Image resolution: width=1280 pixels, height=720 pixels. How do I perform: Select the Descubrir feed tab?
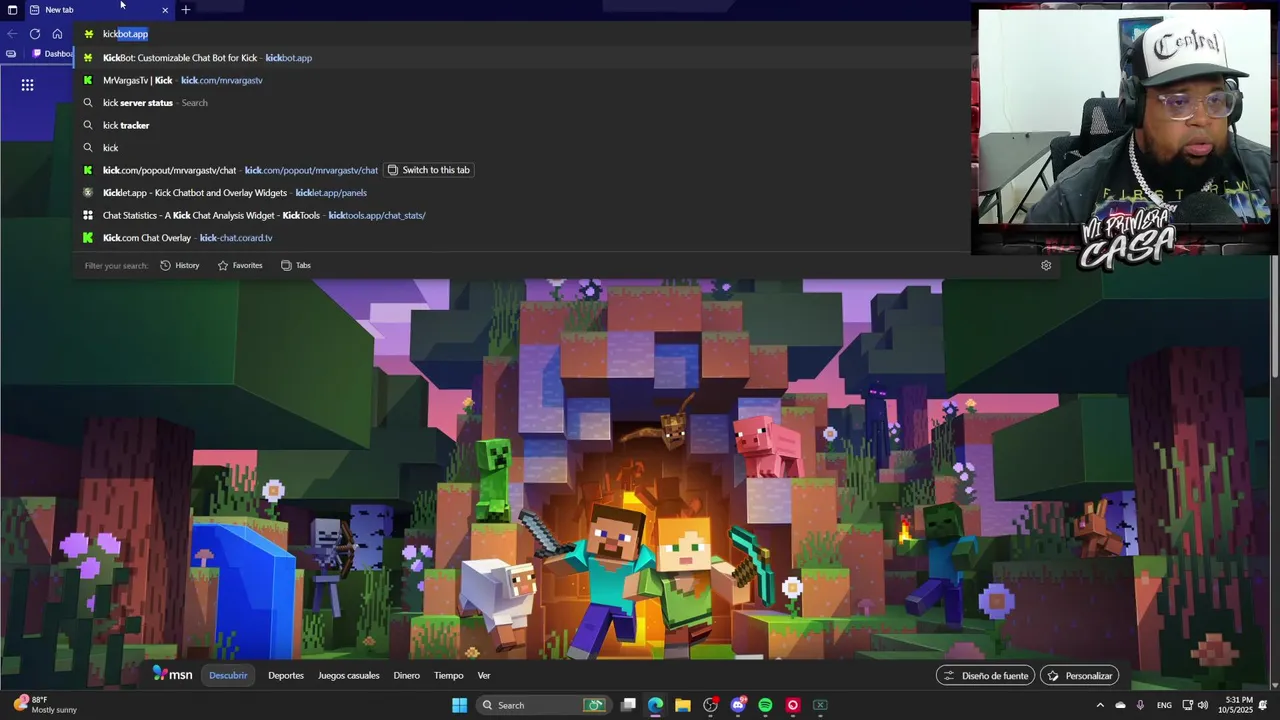click(x=228, y=676)
